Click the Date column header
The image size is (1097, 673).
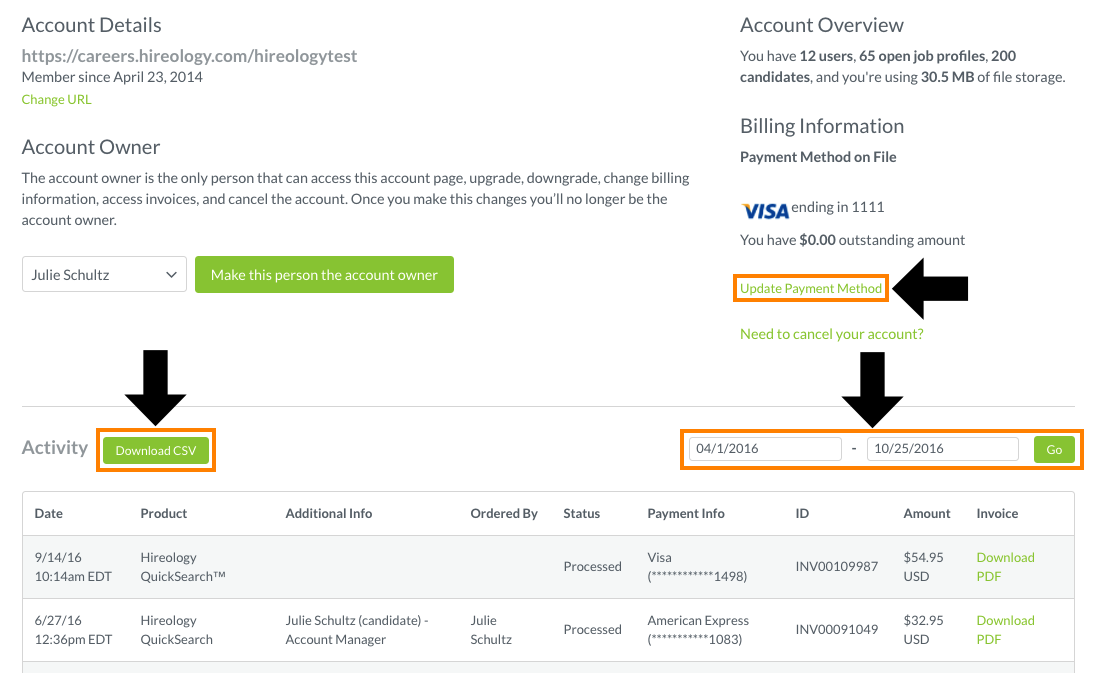(48, 513)
